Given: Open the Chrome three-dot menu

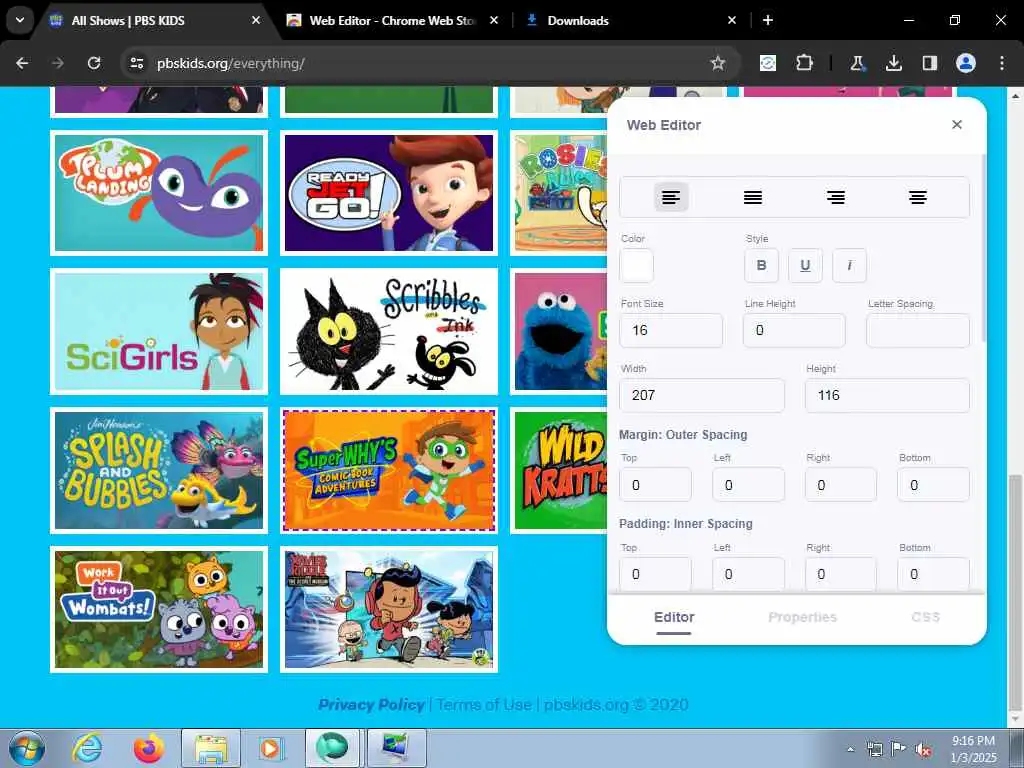Looking at the screenshot, I should pos(1002,63).
